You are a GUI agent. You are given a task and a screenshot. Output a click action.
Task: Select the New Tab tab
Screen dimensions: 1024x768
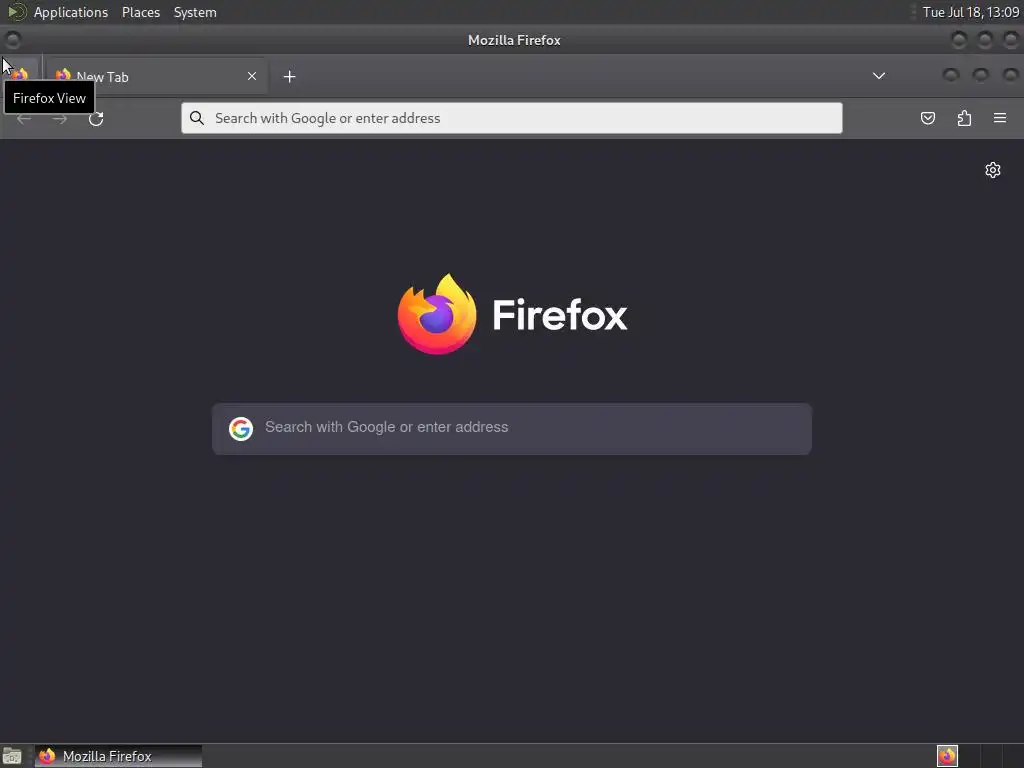coord(156,76)
